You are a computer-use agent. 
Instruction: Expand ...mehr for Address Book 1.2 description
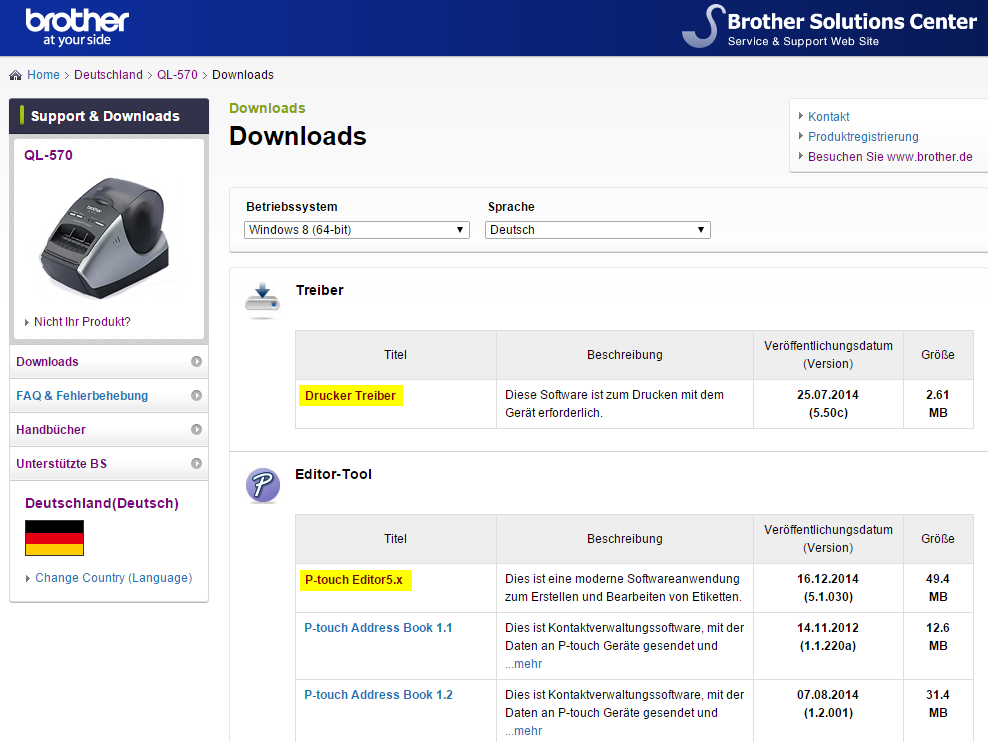tap(524, 731)
